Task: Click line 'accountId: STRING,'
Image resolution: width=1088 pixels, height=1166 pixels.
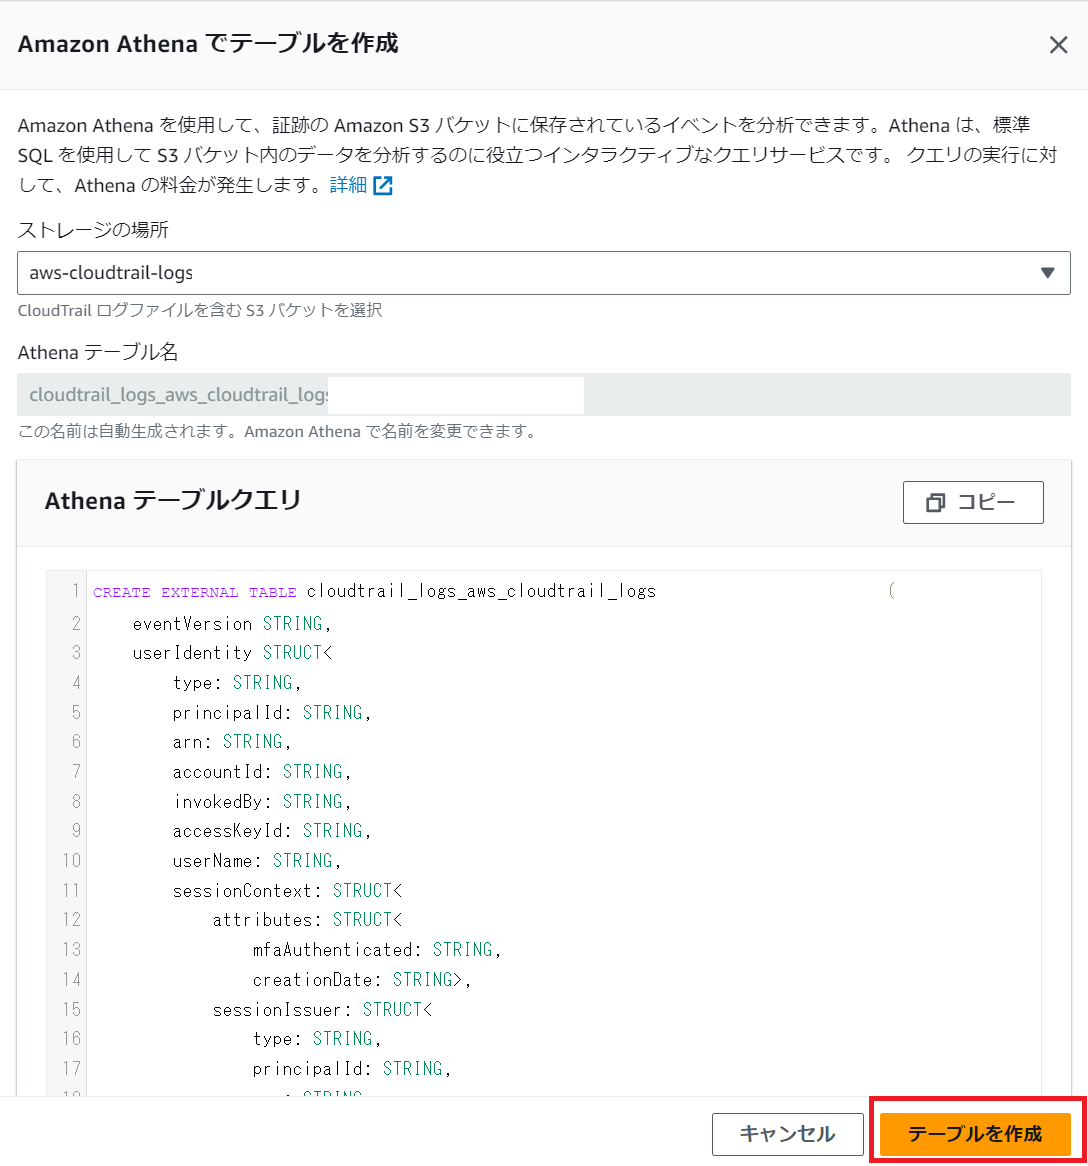Action: pos(262,772)
